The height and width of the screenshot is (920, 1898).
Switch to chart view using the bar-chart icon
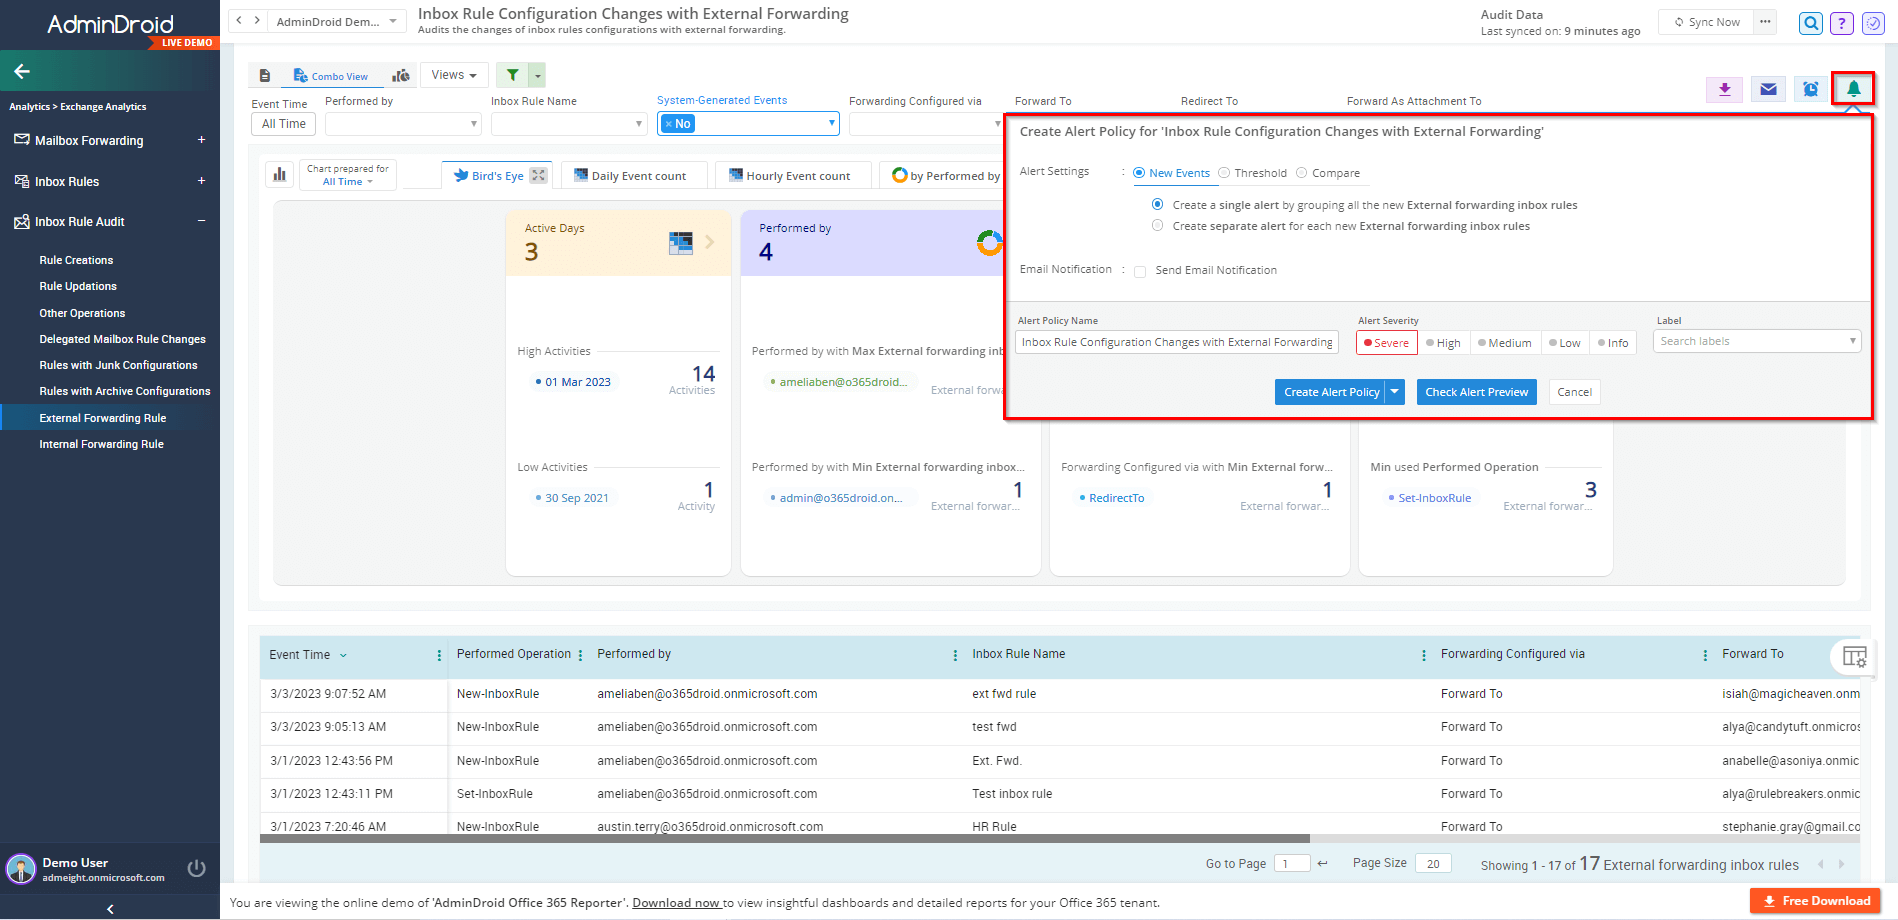tap(401, 74)
